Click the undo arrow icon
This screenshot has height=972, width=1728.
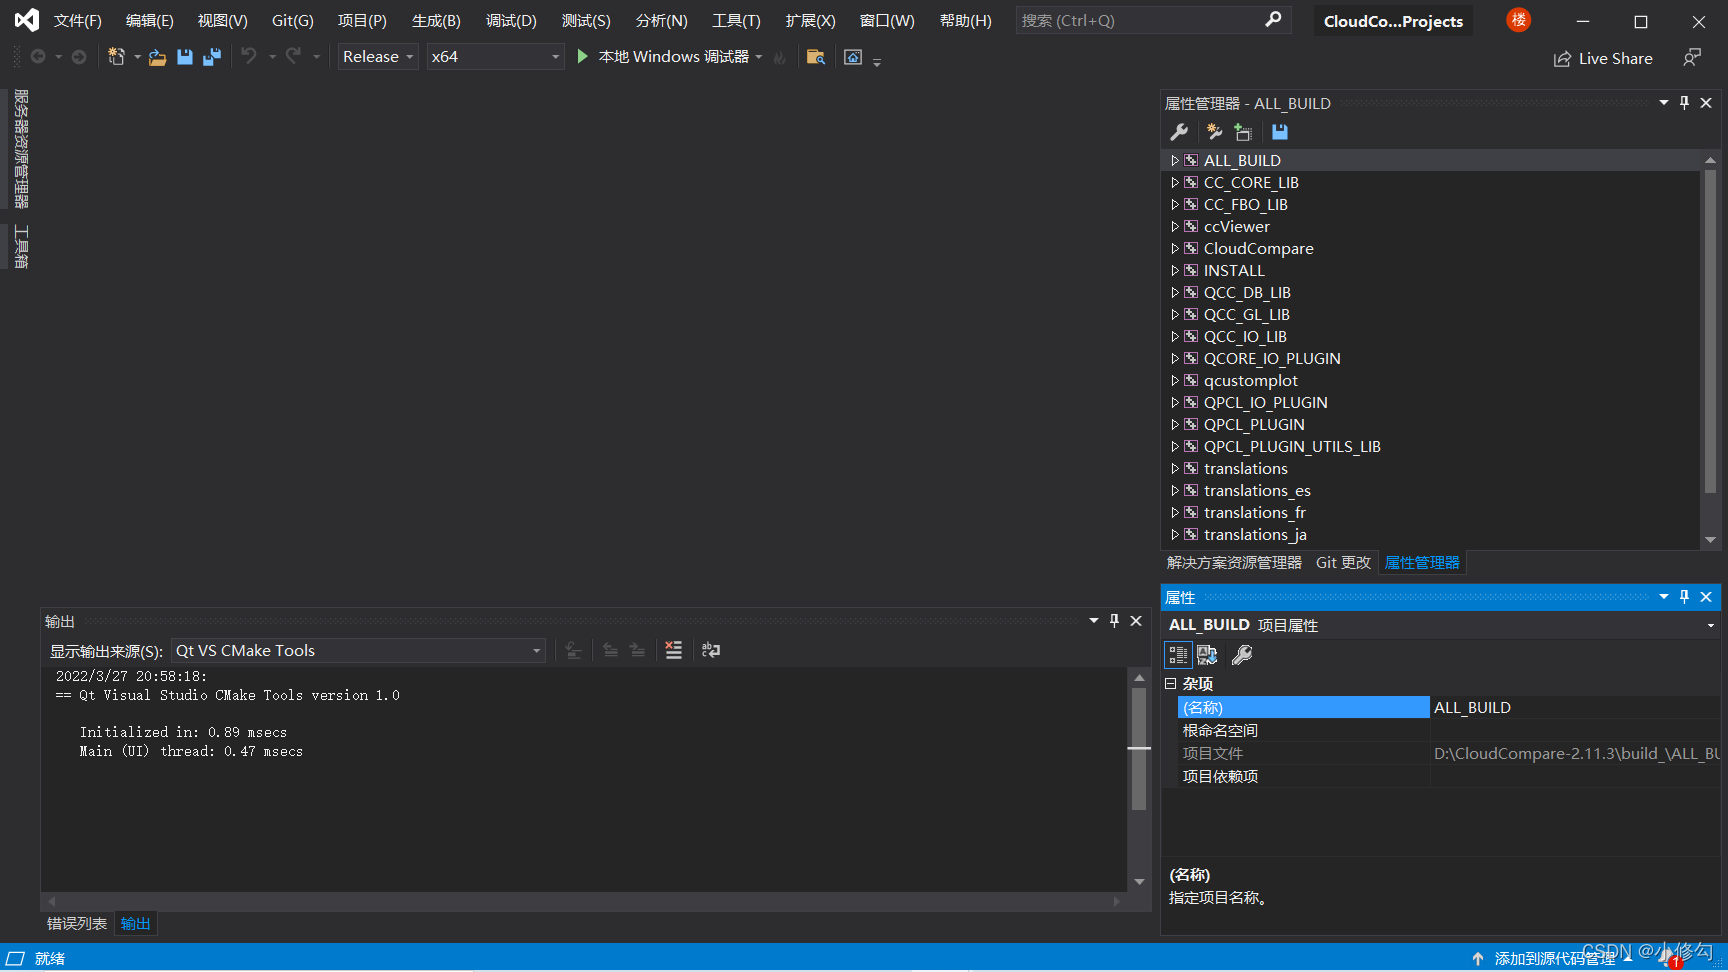tap(249, 56)
